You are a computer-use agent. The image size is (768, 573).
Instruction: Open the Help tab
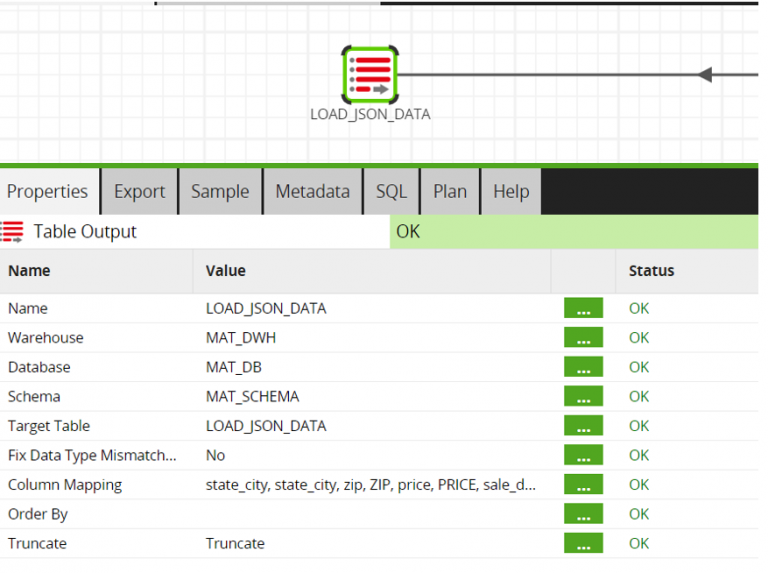click(x=511, y=192)
